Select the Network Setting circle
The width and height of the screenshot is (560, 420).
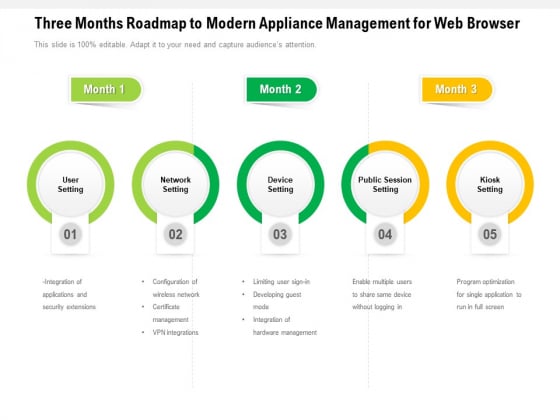(176, 184)
